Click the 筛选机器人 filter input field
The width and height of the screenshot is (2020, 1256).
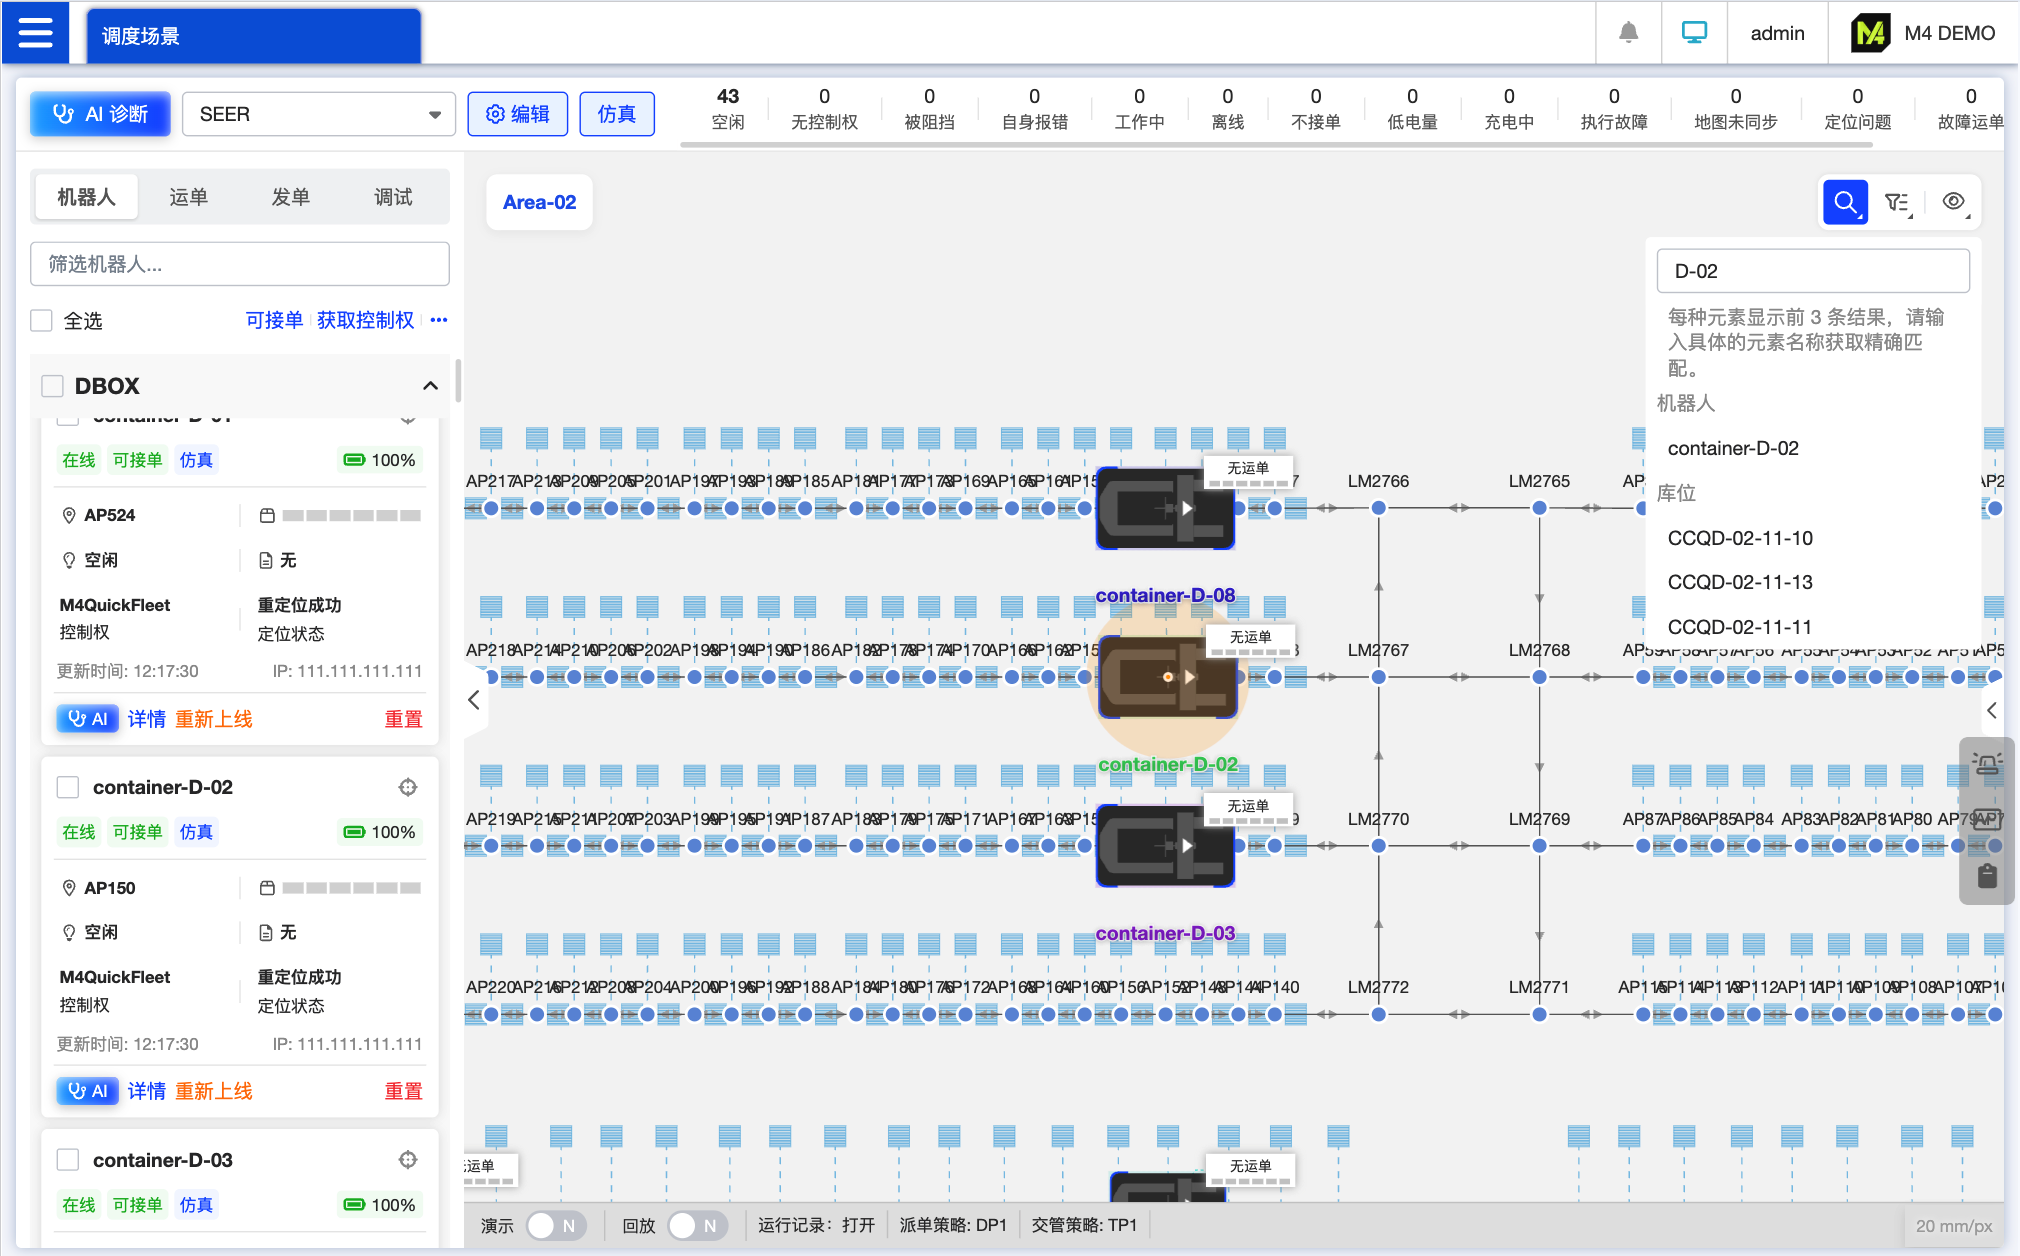coord(240,264)
